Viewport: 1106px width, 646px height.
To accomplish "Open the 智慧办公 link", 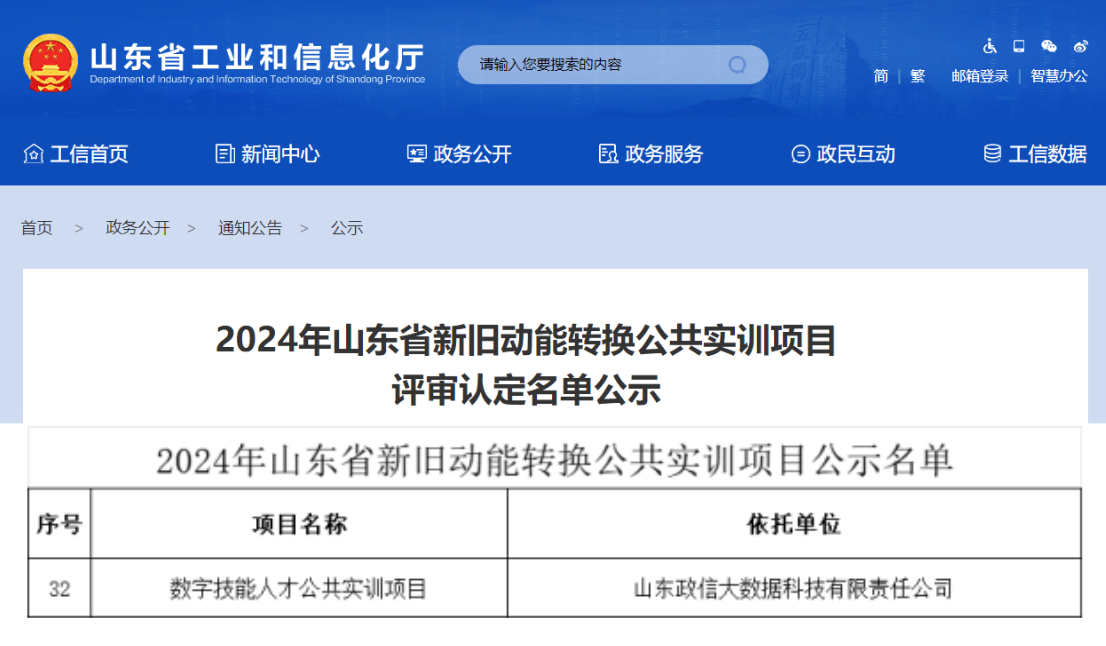I will (x=1059, y=76).
